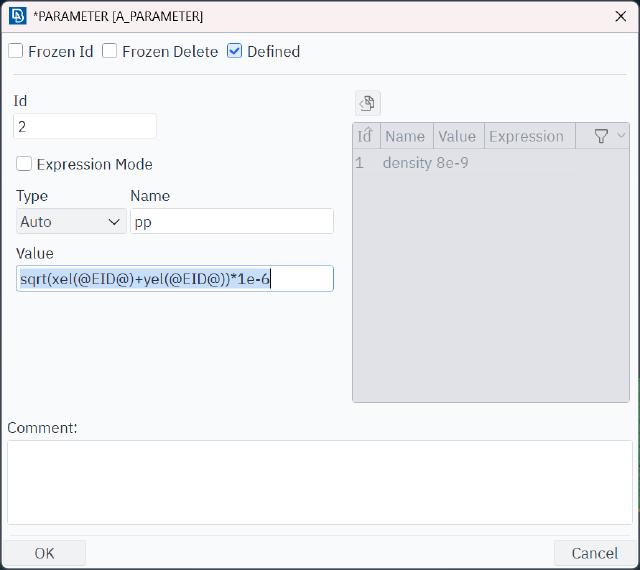The height and width of the screenshot is (570, 640).
Task: Open the Type dropdown showing Auto
Action: point(70,222)
